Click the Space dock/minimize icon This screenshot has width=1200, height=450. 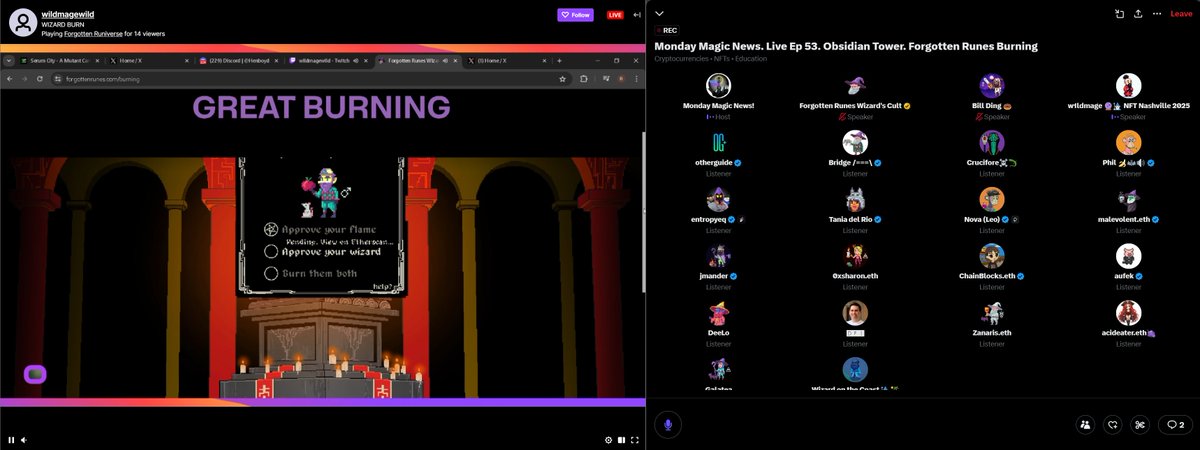point(1120,14)
